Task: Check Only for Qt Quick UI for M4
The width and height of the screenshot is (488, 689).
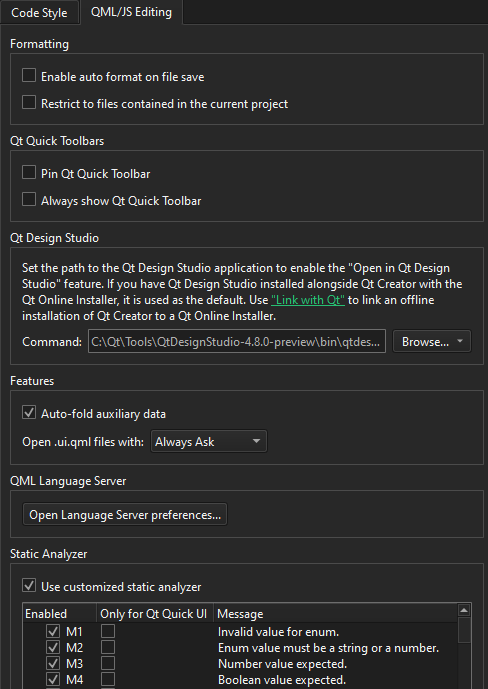Action: point(108,680)
